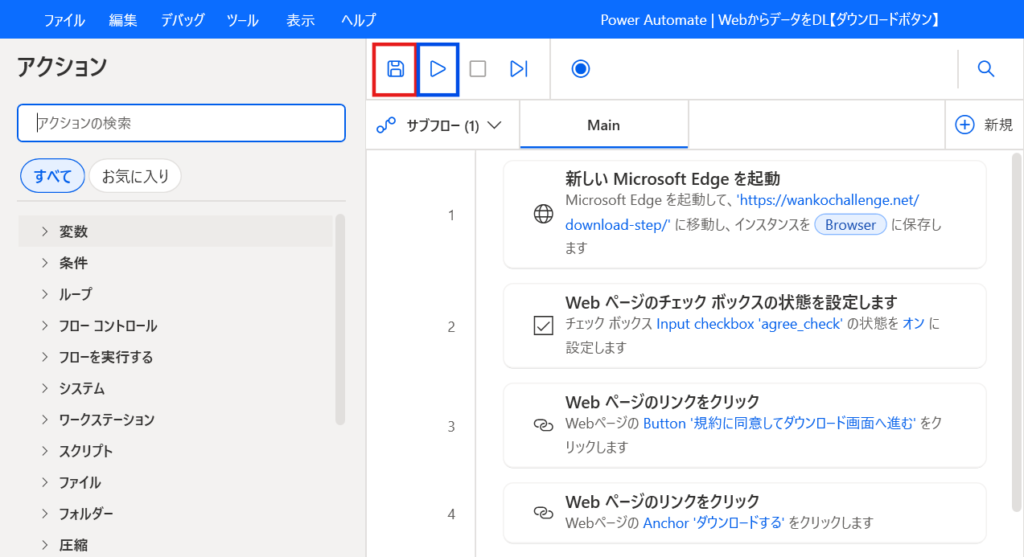Screen dimensions: 1024x557
Task: Expand the スクリプト action group
Action: pyautogui.click(x=175, y=451)
